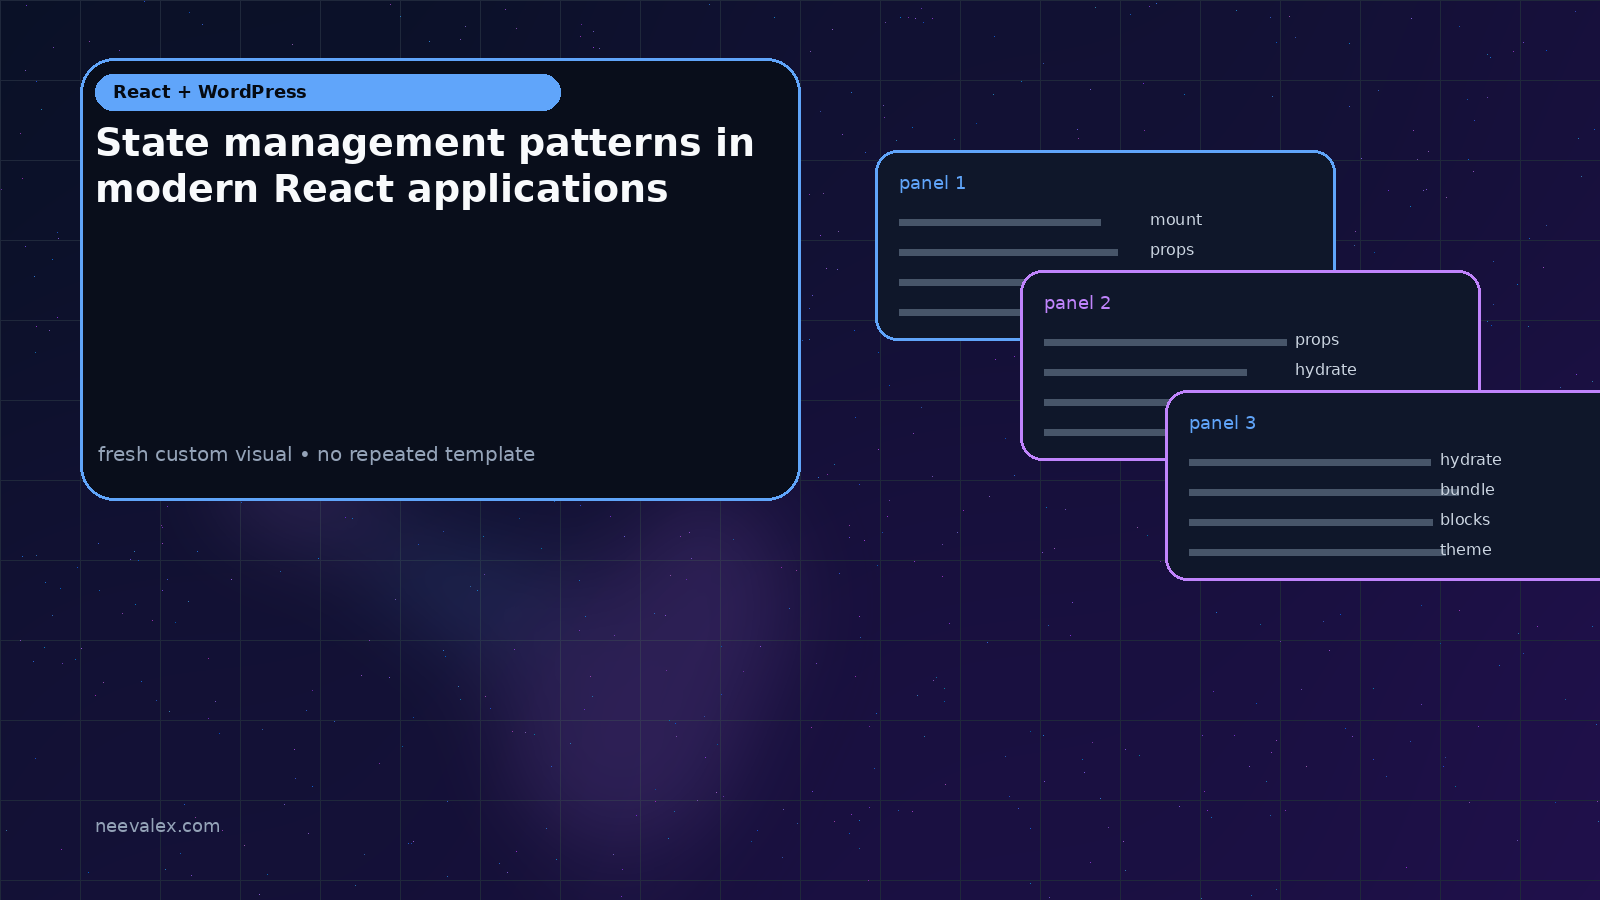Viewport: 1600px width, 900px height.
Task: Click 'blocks' label in panel 3
Action: (x=1465, y=520)
